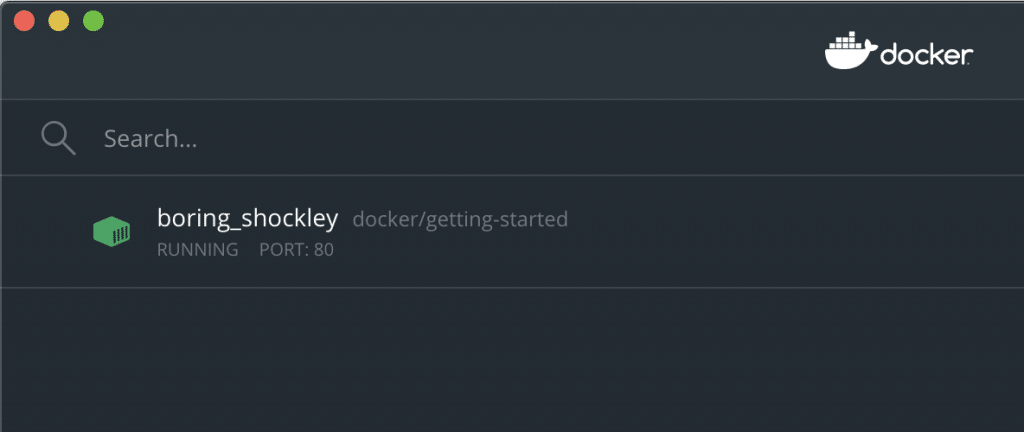The height and width of the screenshot is (432, 1024).
Task: Click blank space right of PORT: 80
Action: (600, 250)
